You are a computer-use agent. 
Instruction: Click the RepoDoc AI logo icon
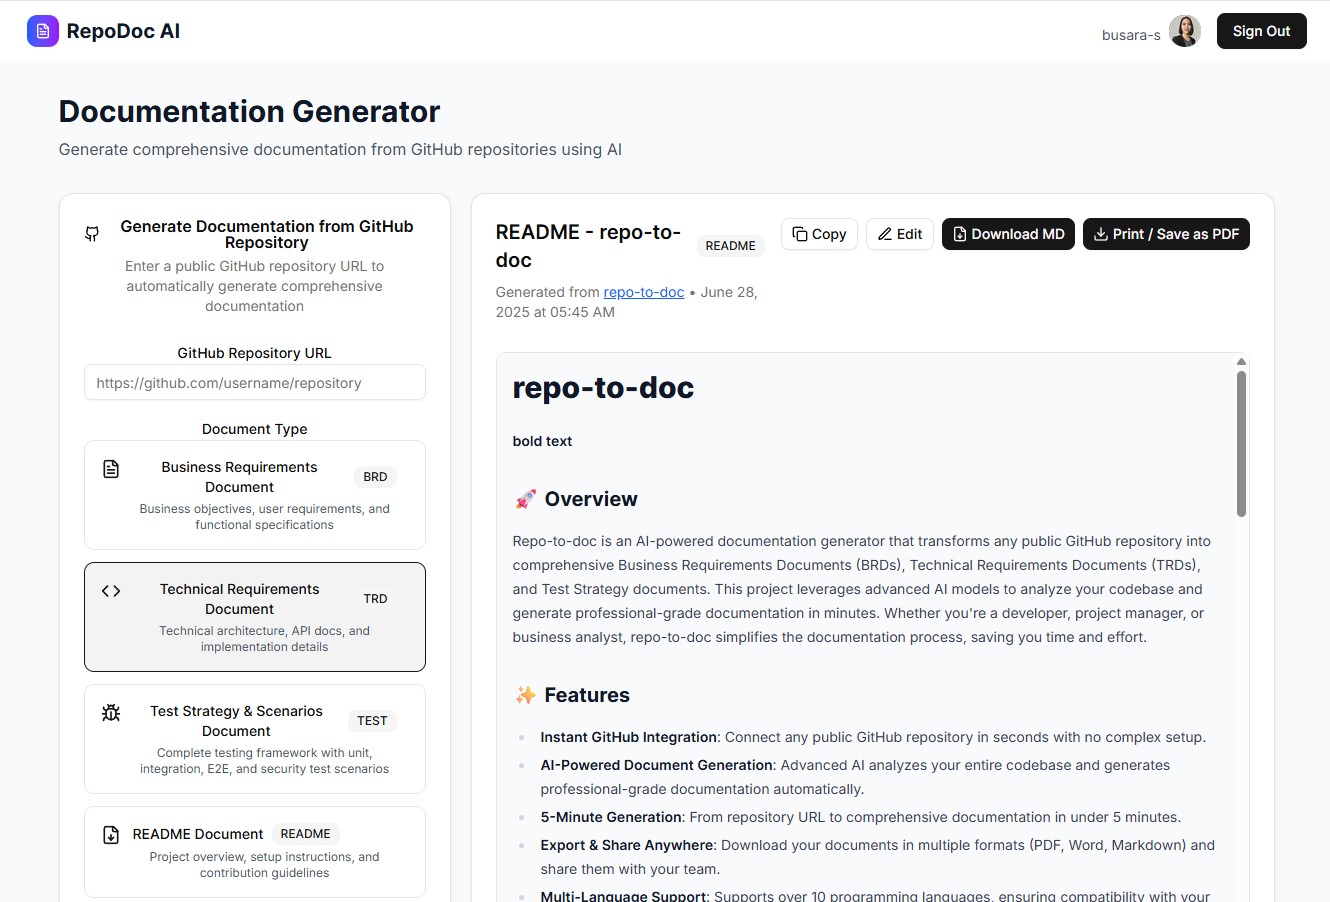(43, 31)
